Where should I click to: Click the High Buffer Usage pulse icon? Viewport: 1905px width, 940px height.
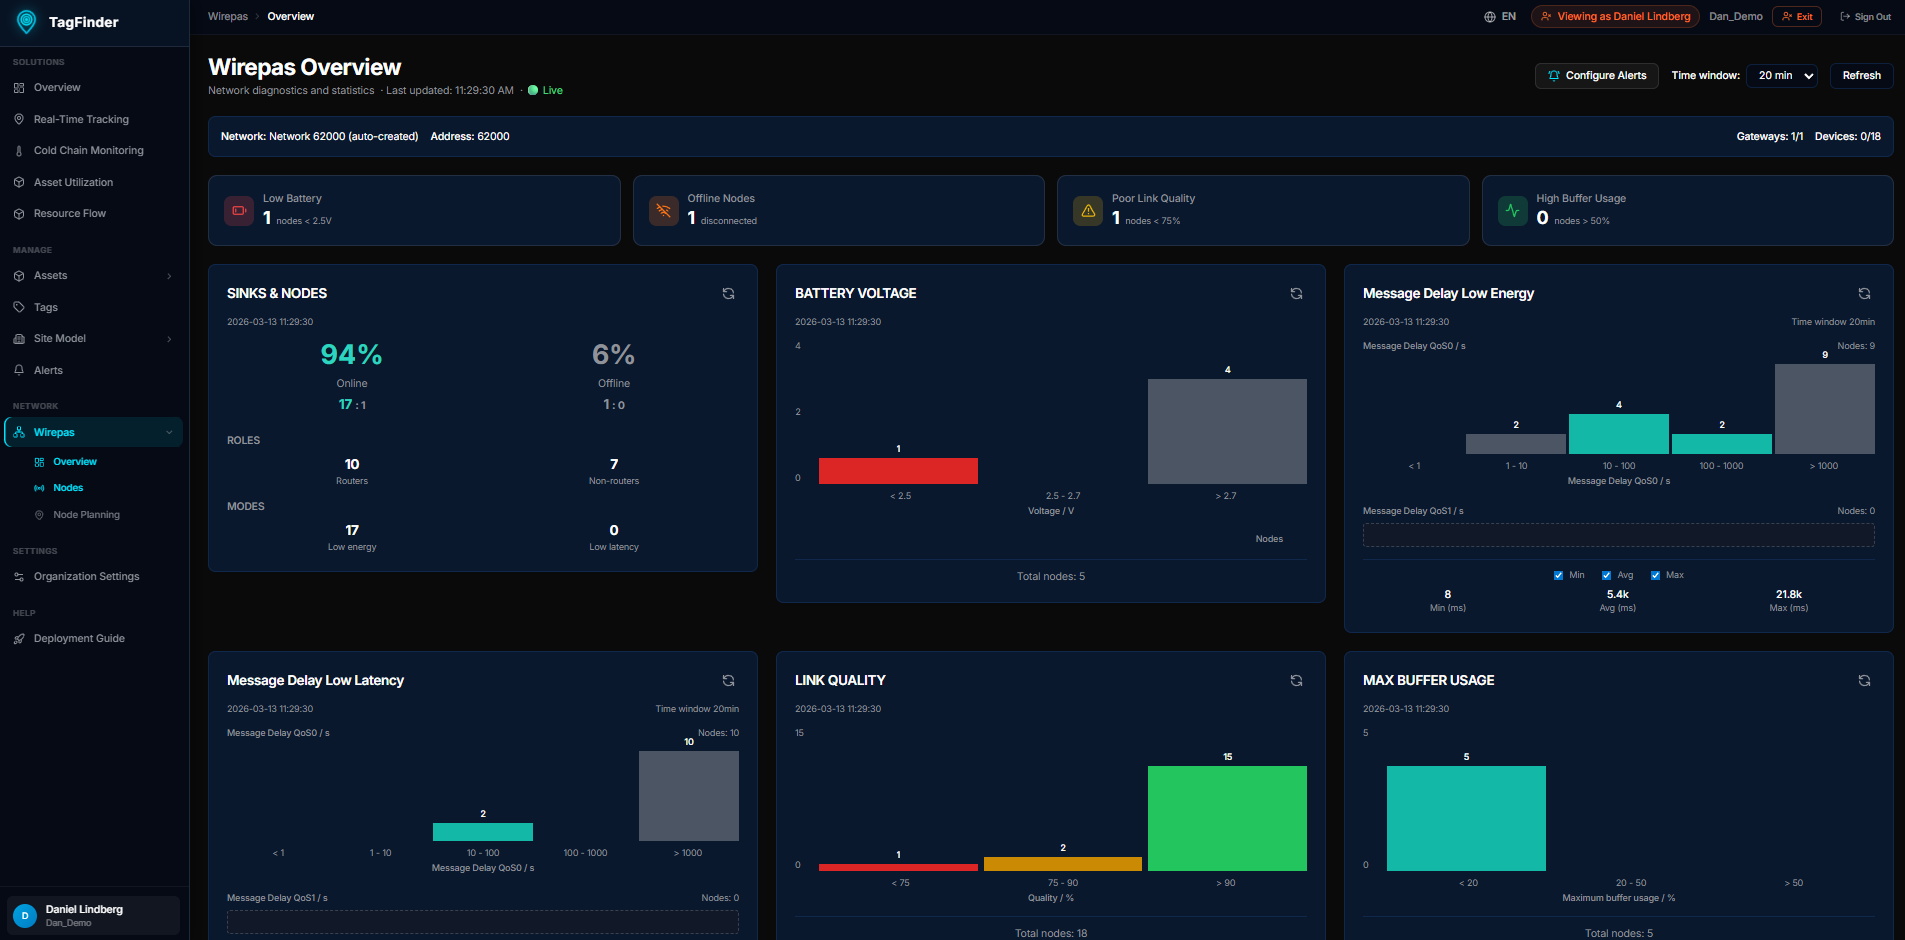[1513, 211]
